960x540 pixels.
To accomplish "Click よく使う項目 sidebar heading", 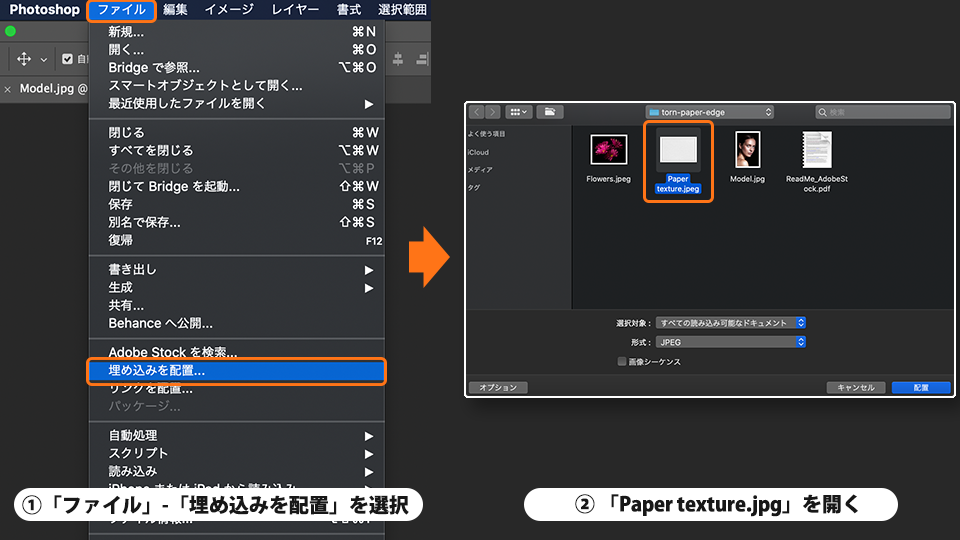I will click(487, 133).
